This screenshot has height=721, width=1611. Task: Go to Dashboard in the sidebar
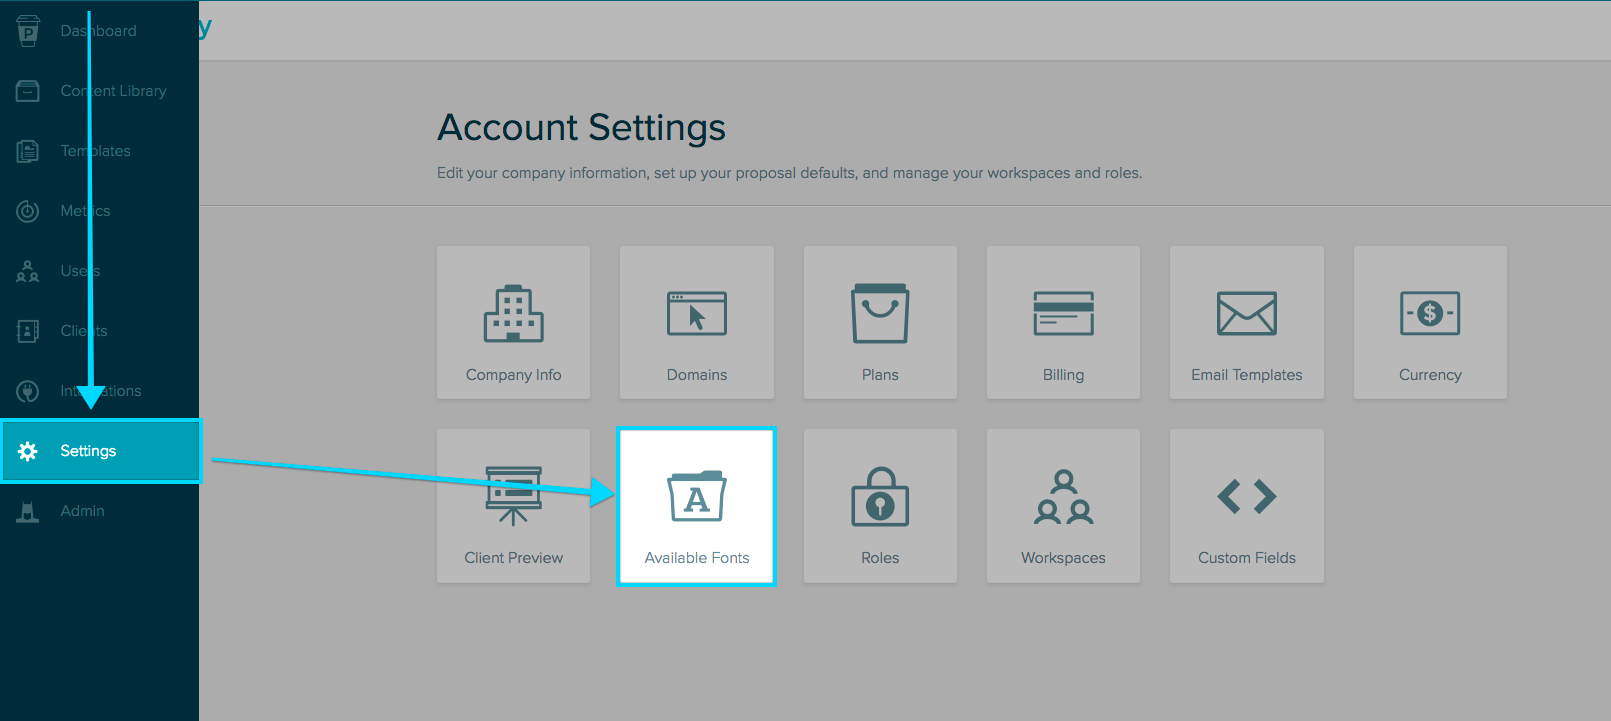(98, 31)
